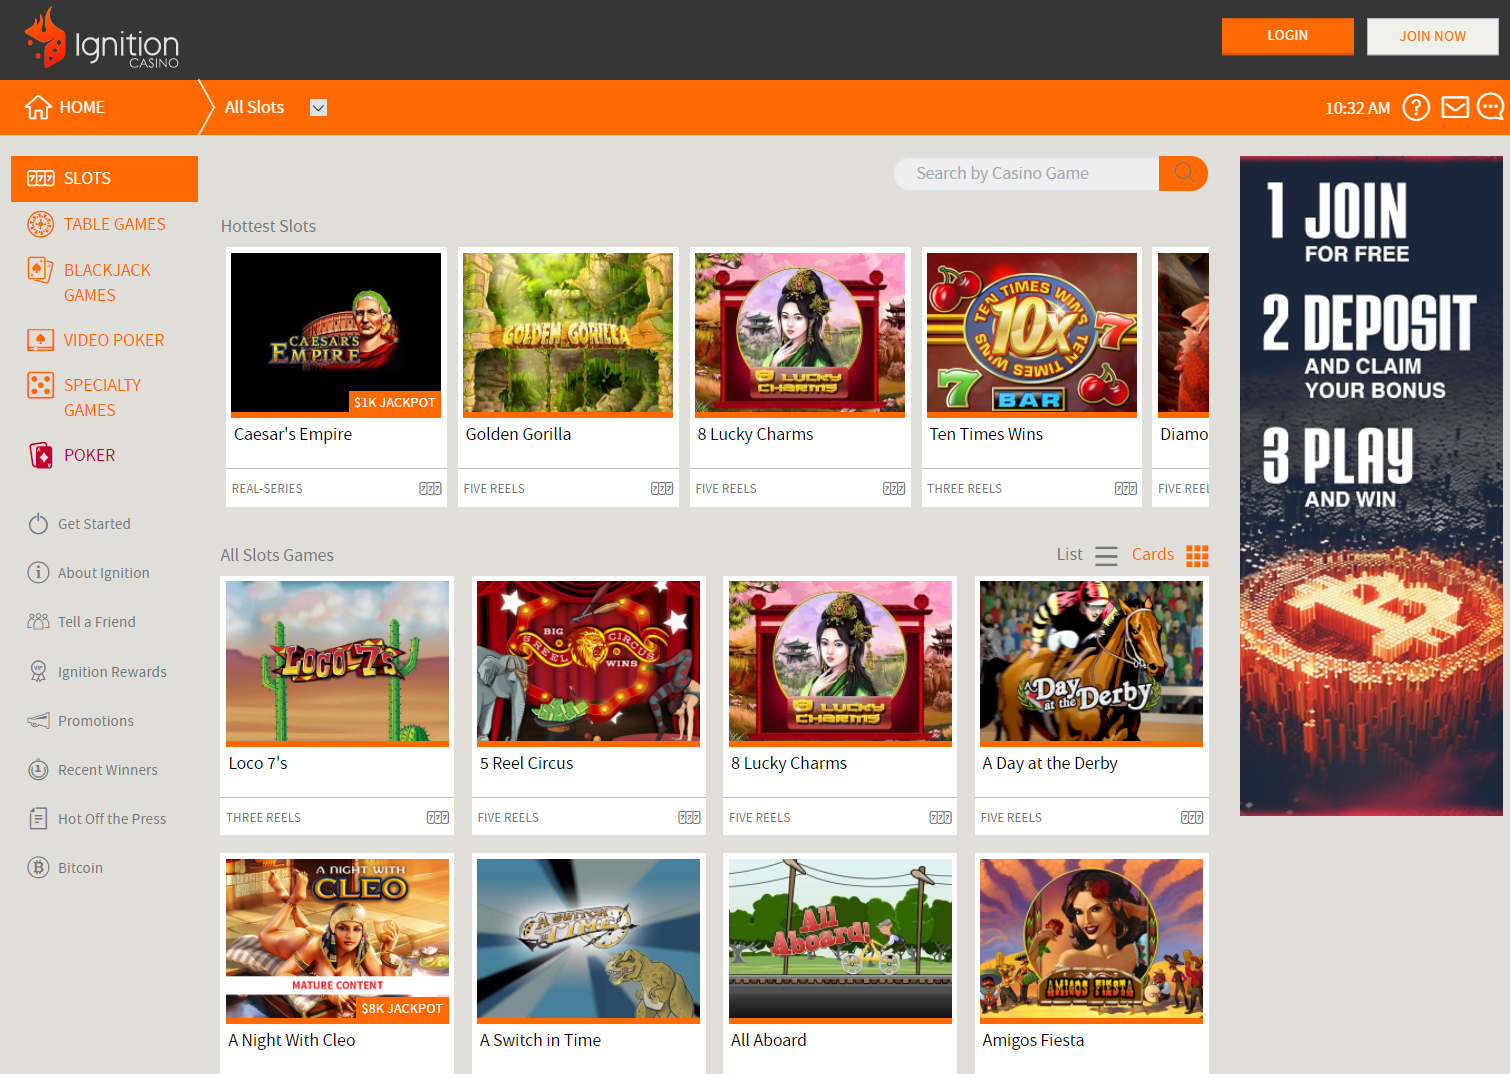Open the help question mark icon

1416,107
